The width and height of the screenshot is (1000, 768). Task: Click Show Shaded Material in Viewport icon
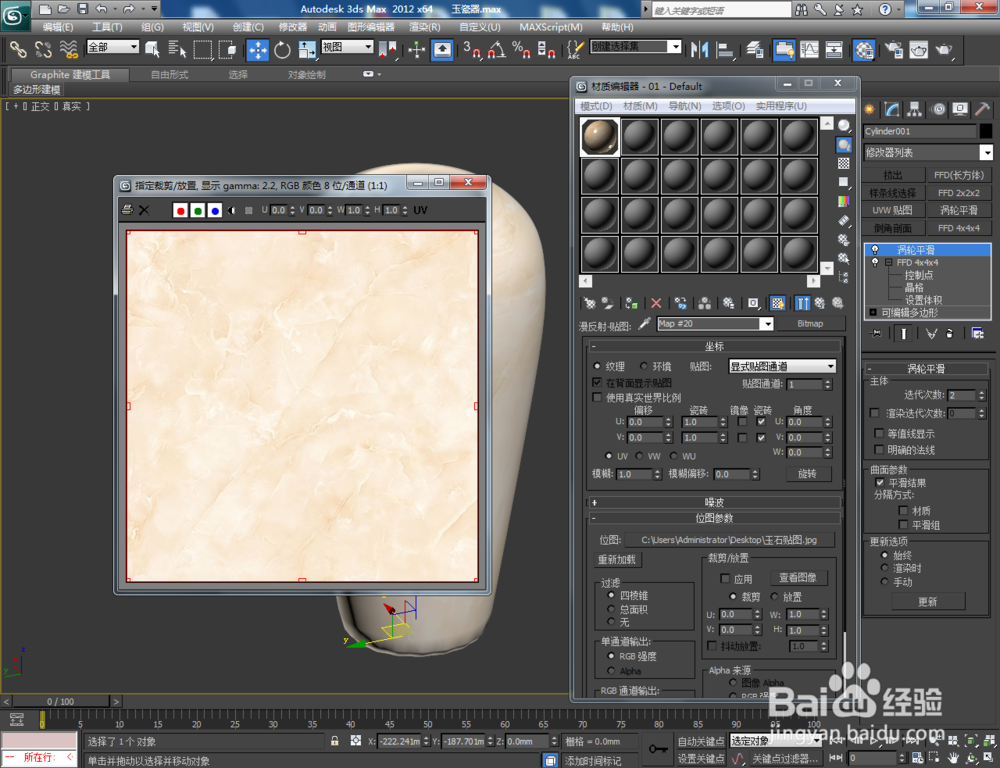click(x=777, y=303)
